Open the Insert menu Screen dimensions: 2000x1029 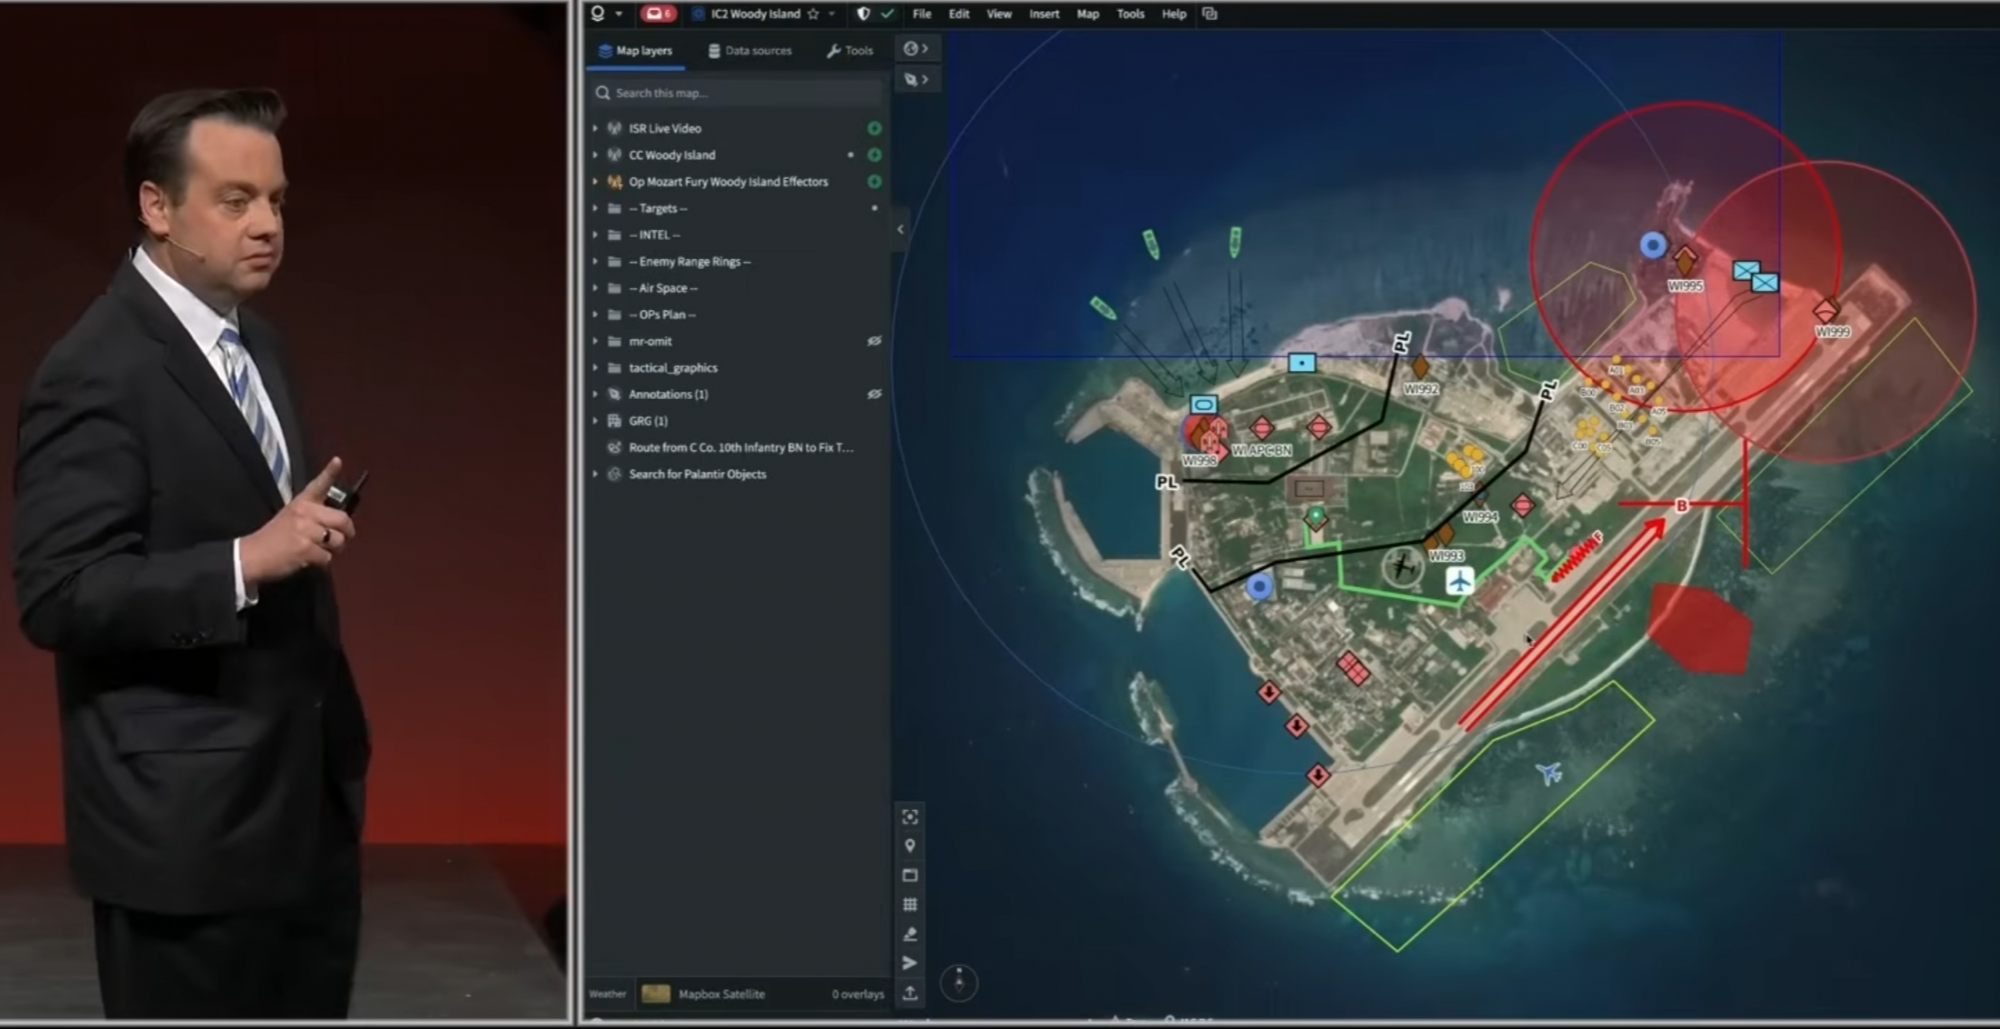tap(1044, 14)
